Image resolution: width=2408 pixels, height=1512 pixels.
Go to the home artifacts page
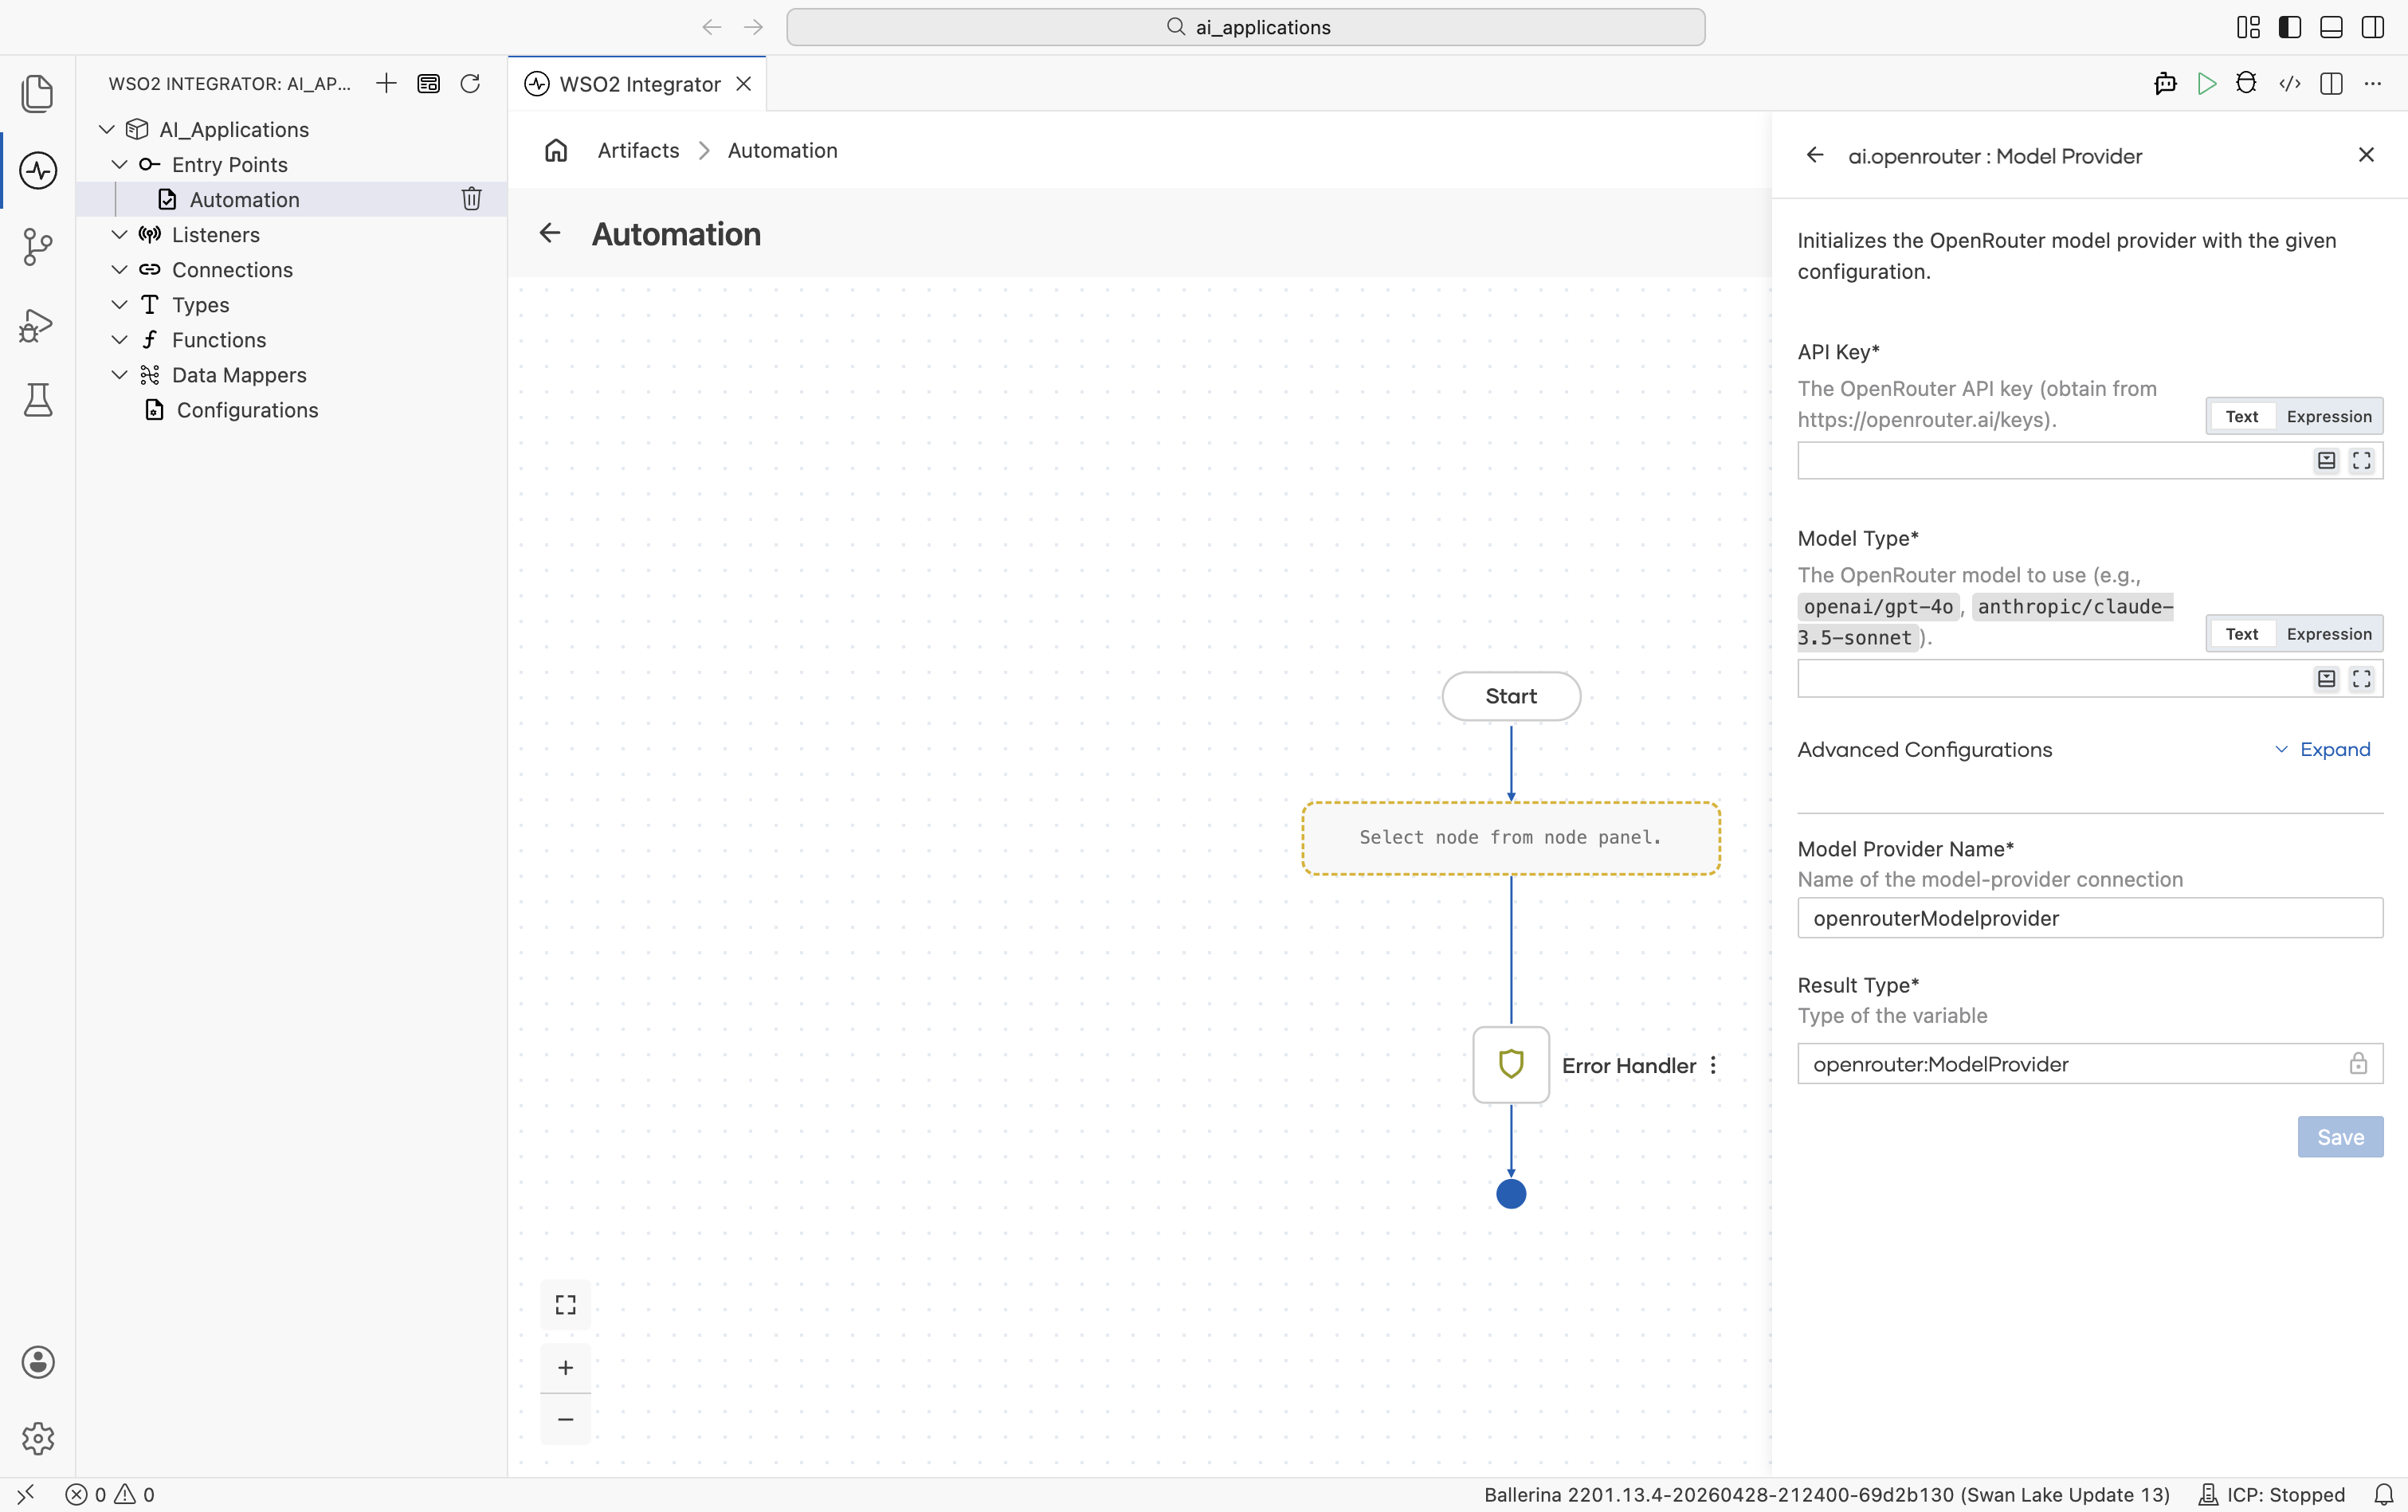[556, 150]
